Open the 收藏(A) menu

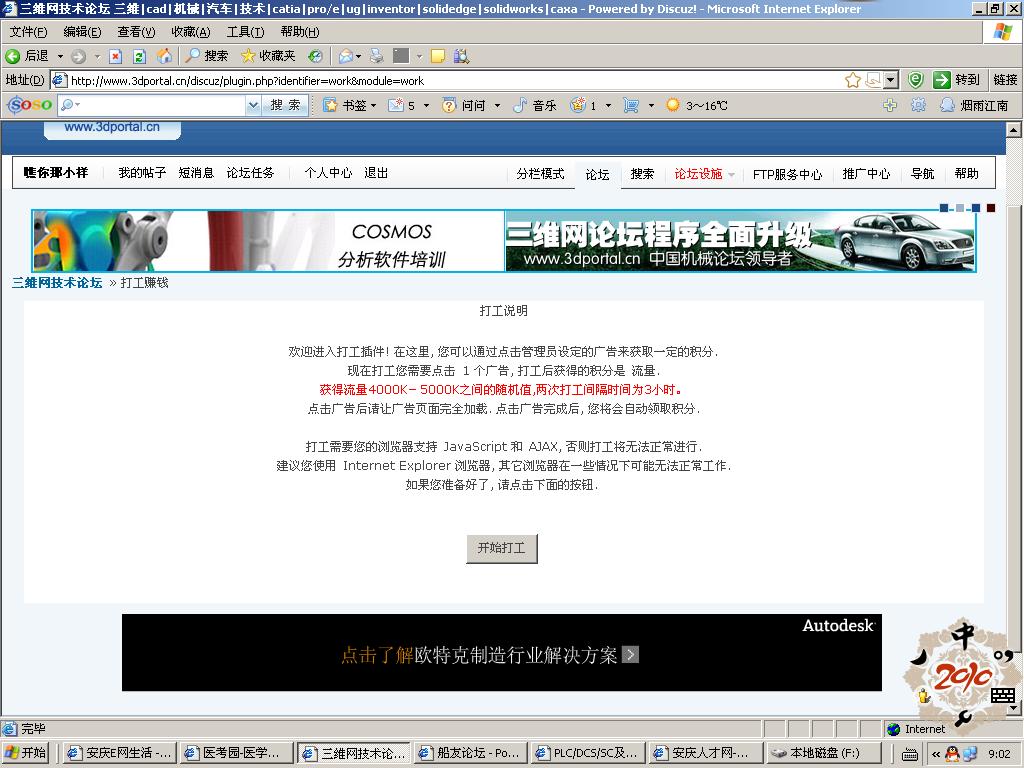191,32
